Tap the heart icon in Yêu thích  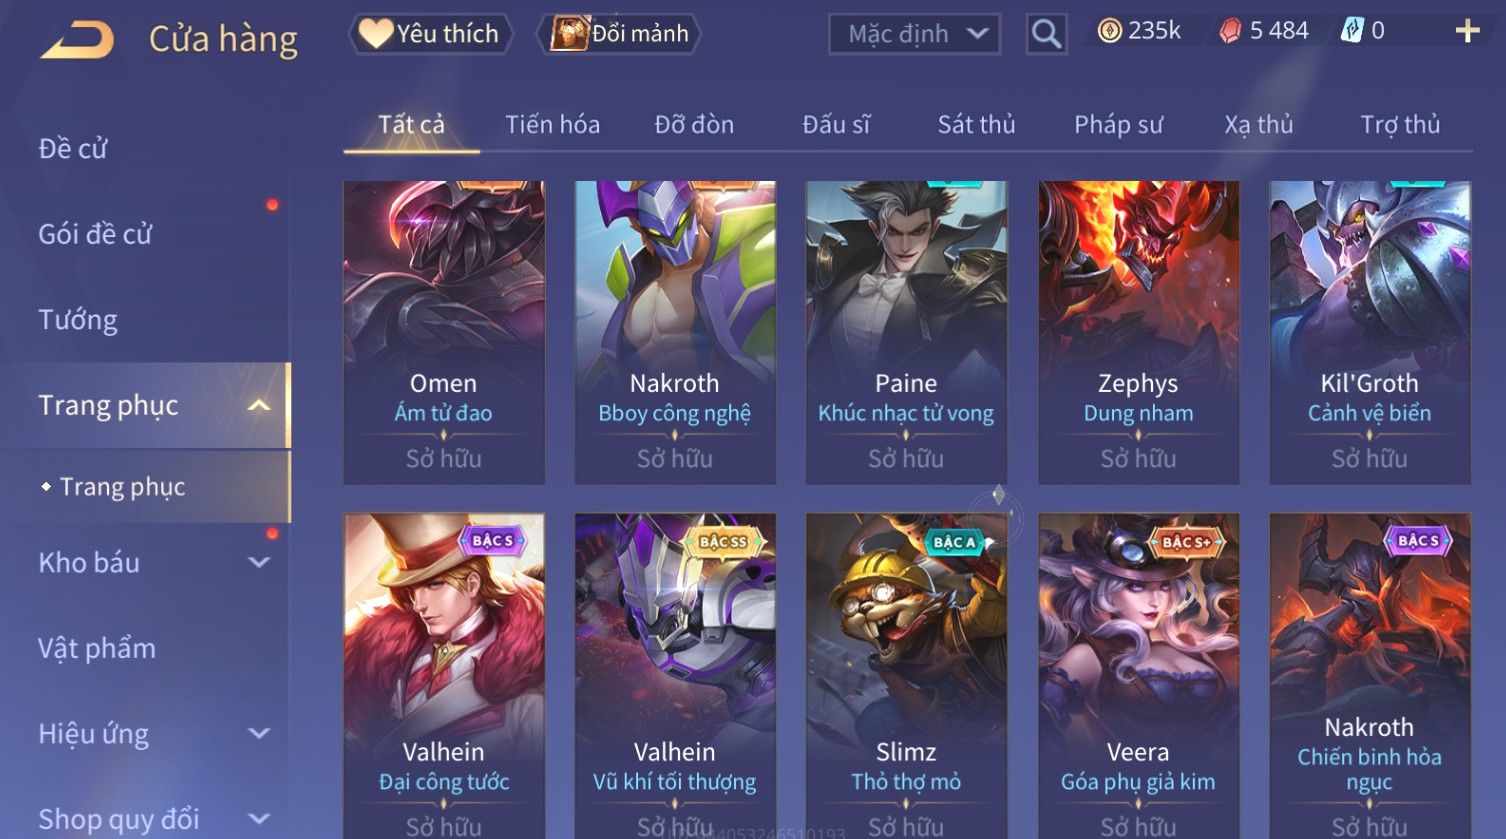[376, 34]
